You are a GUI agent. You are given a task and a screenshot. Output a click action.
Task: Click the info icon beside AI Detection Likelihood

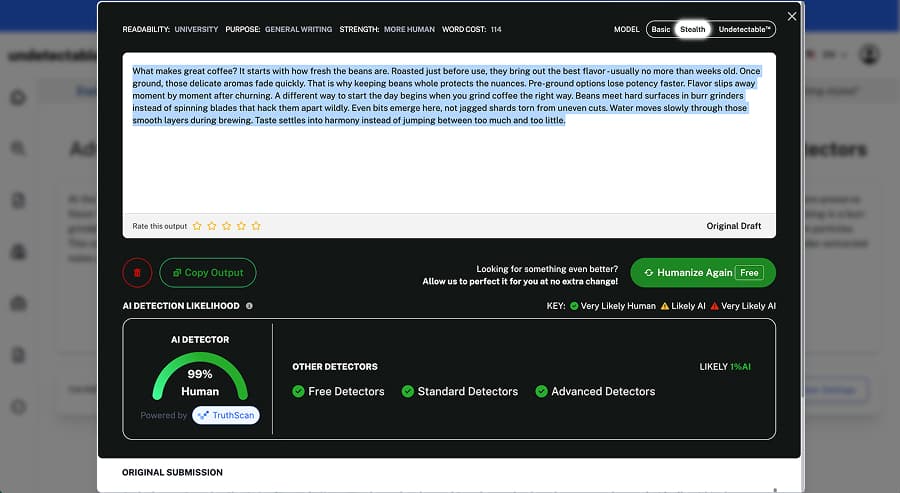point(249,306)
